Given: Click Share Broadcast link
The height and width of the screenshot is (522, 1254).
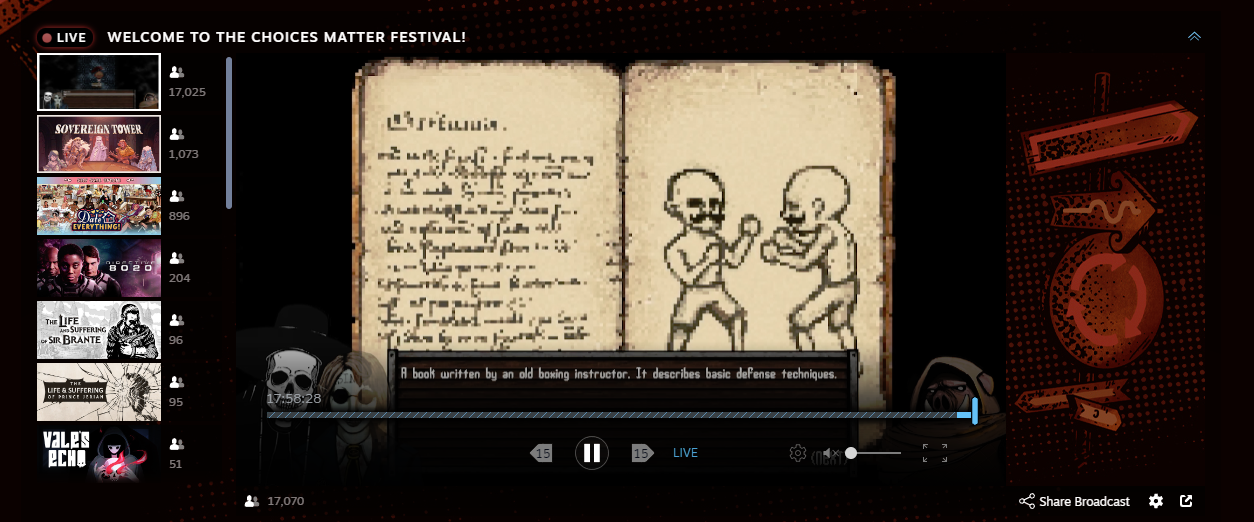Looking at the screenshot, I should point(1084,501).
